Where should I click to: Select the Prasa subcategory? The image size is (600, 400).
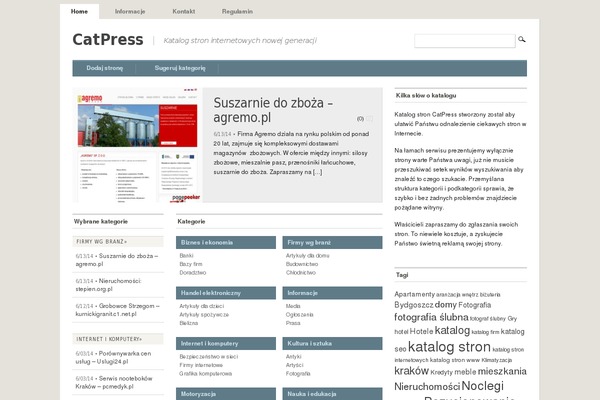tap(293, 323)
